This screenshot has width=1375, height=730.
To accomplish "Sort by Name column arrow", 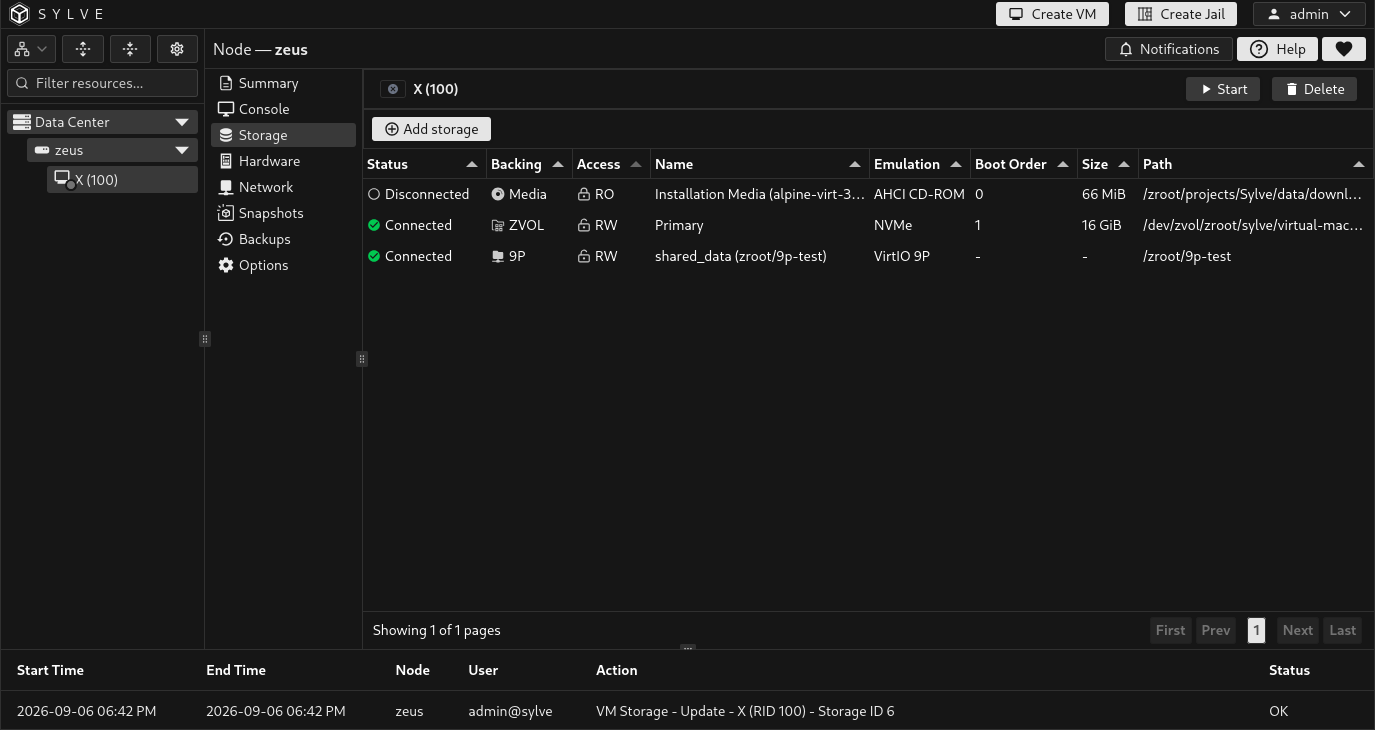I will (855, 164).
